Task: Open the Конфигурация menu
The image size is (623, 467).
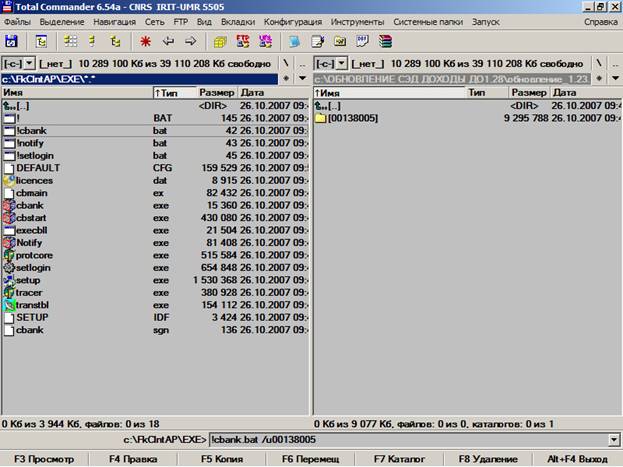Action: (x=293, y=22)
